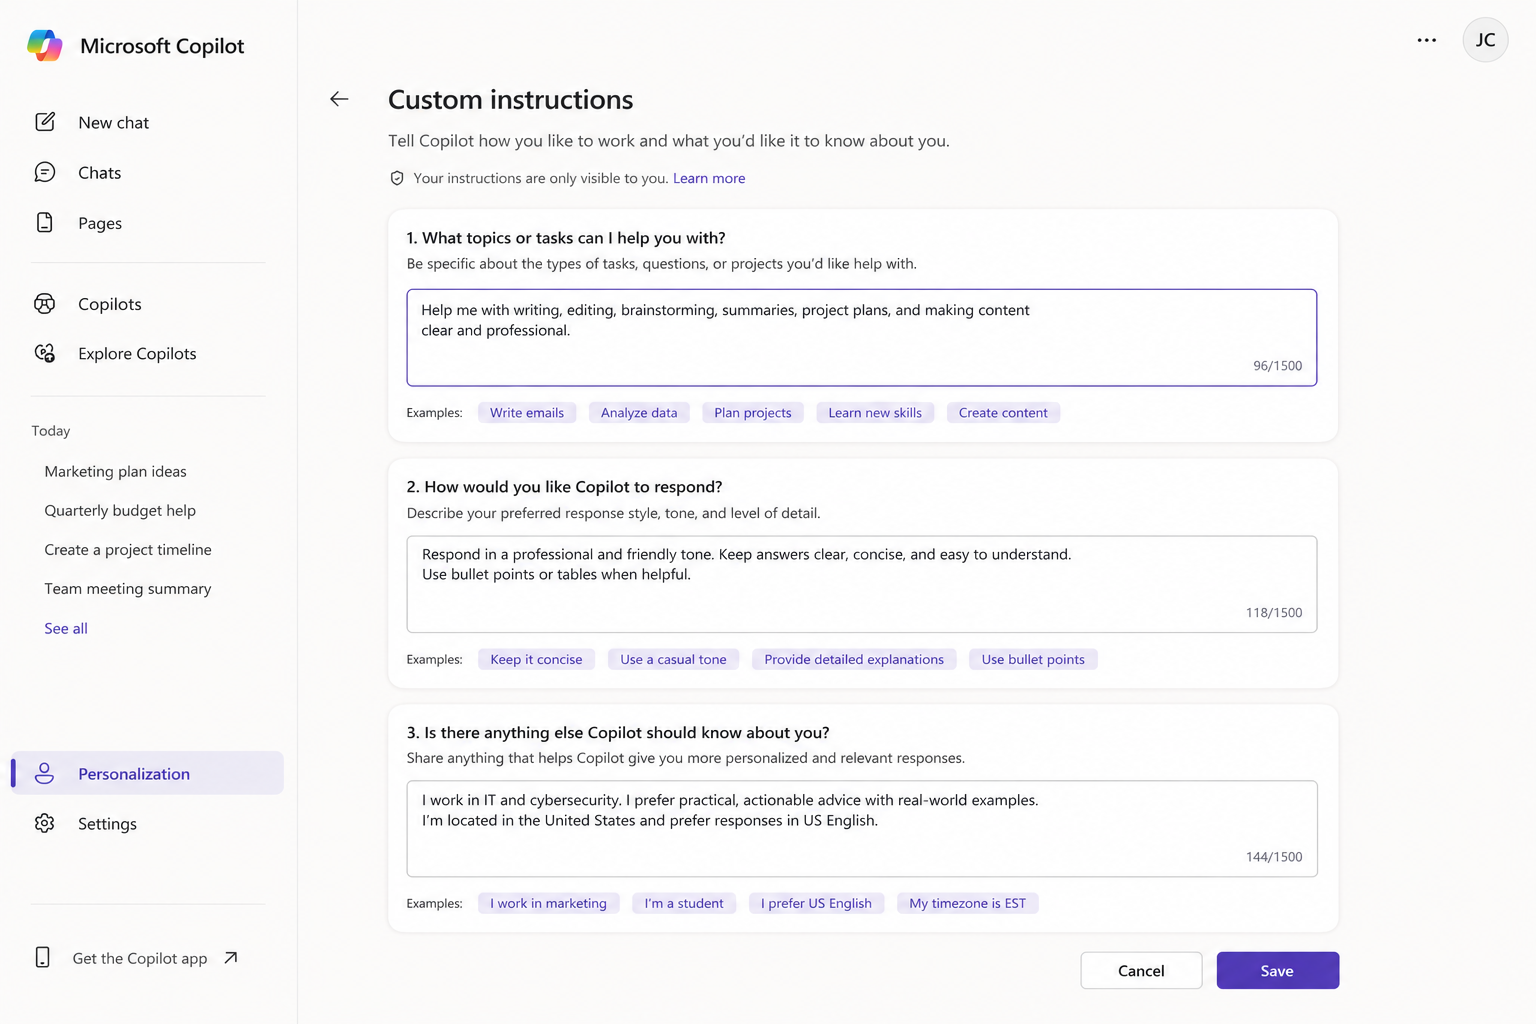The height and width of the screenshot is (1024, 1536).
Task: Select the Learn new skills example chip
Action: point(875,412)
